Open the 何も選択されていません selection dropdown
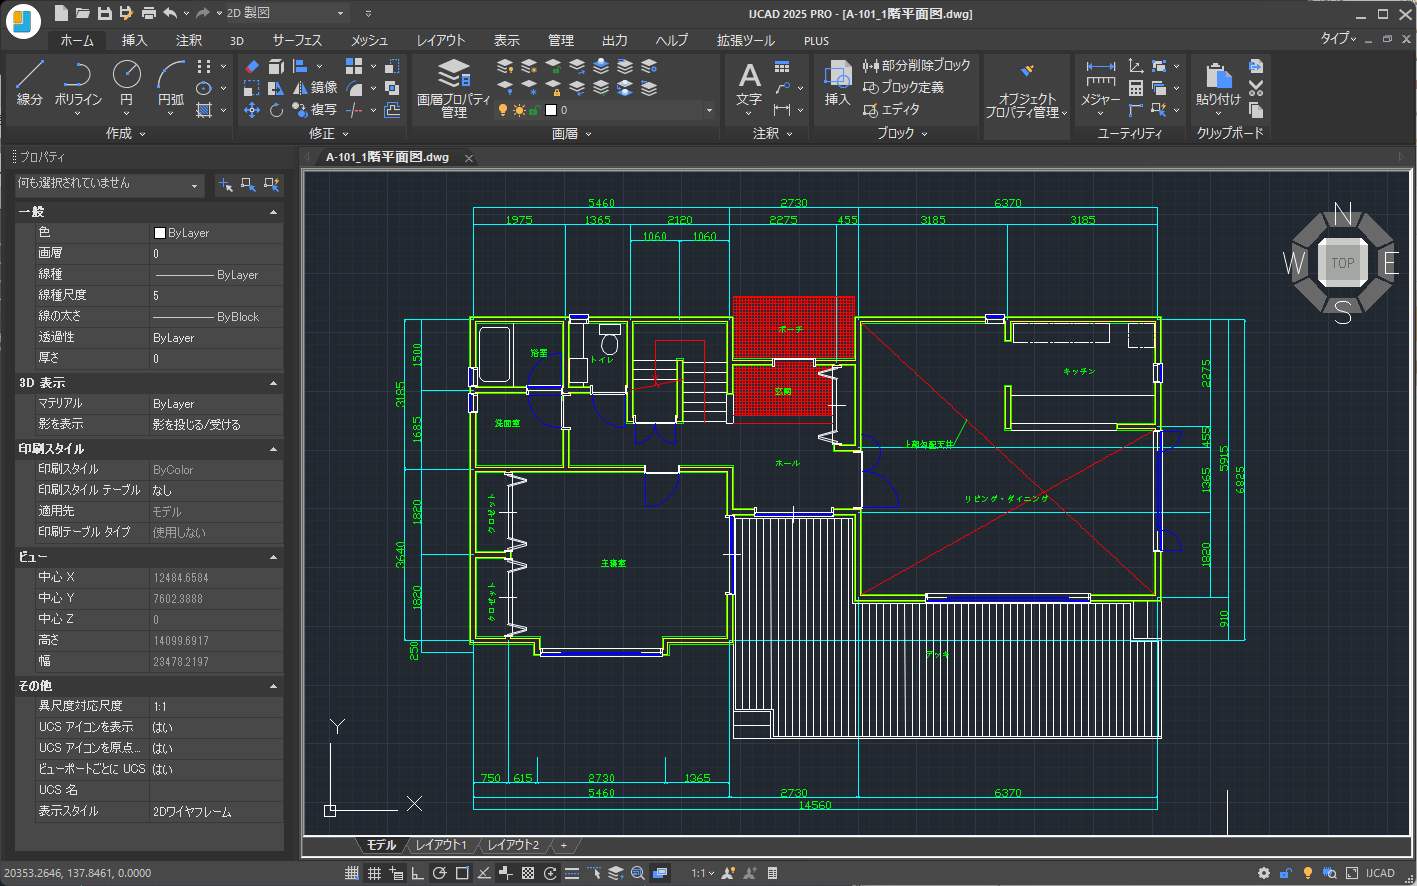Viewport: 1417px width, 886px height. [x=109, y=184]
